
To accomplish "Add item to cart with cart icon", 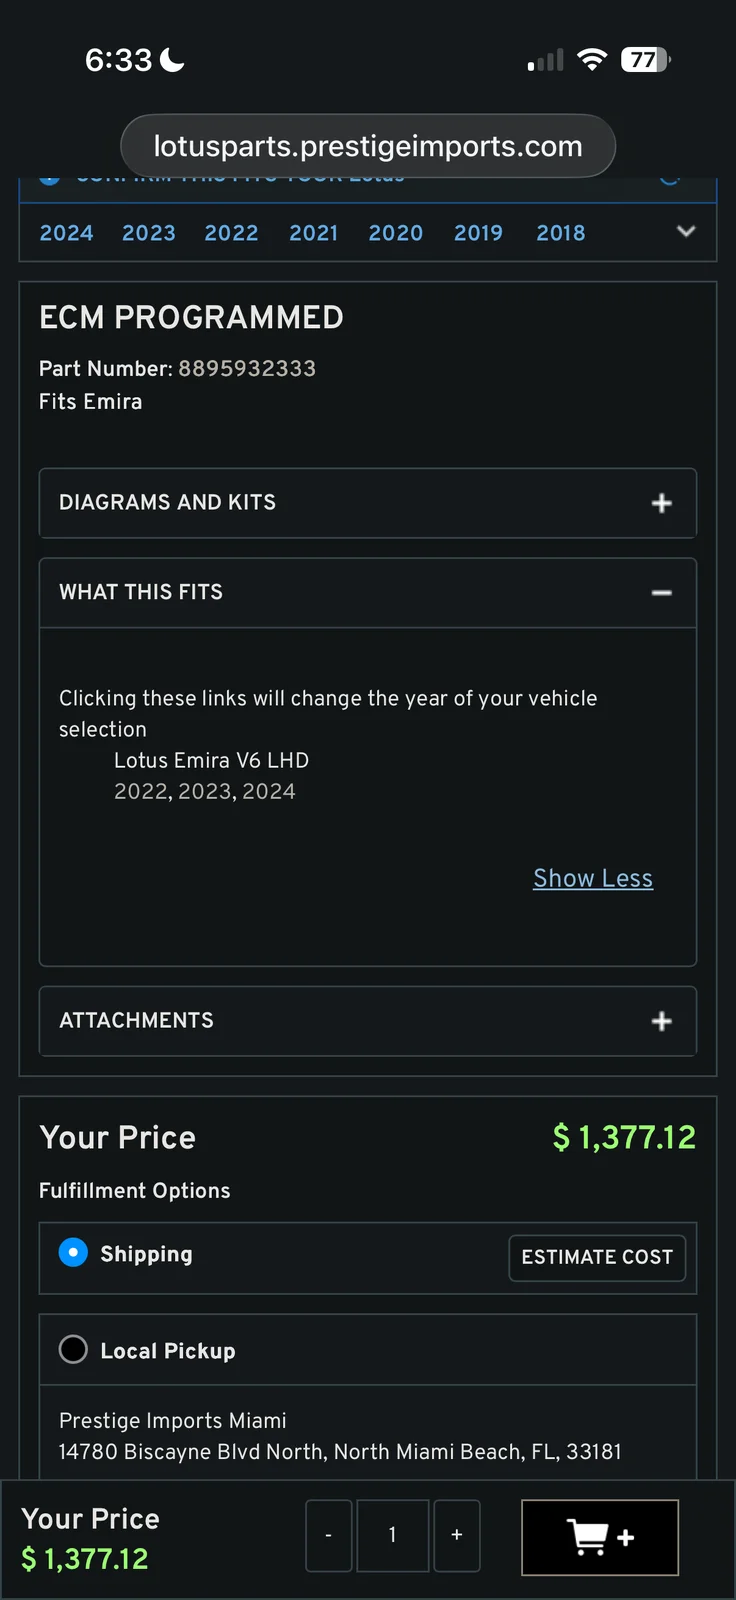I will coord(599,1537).
